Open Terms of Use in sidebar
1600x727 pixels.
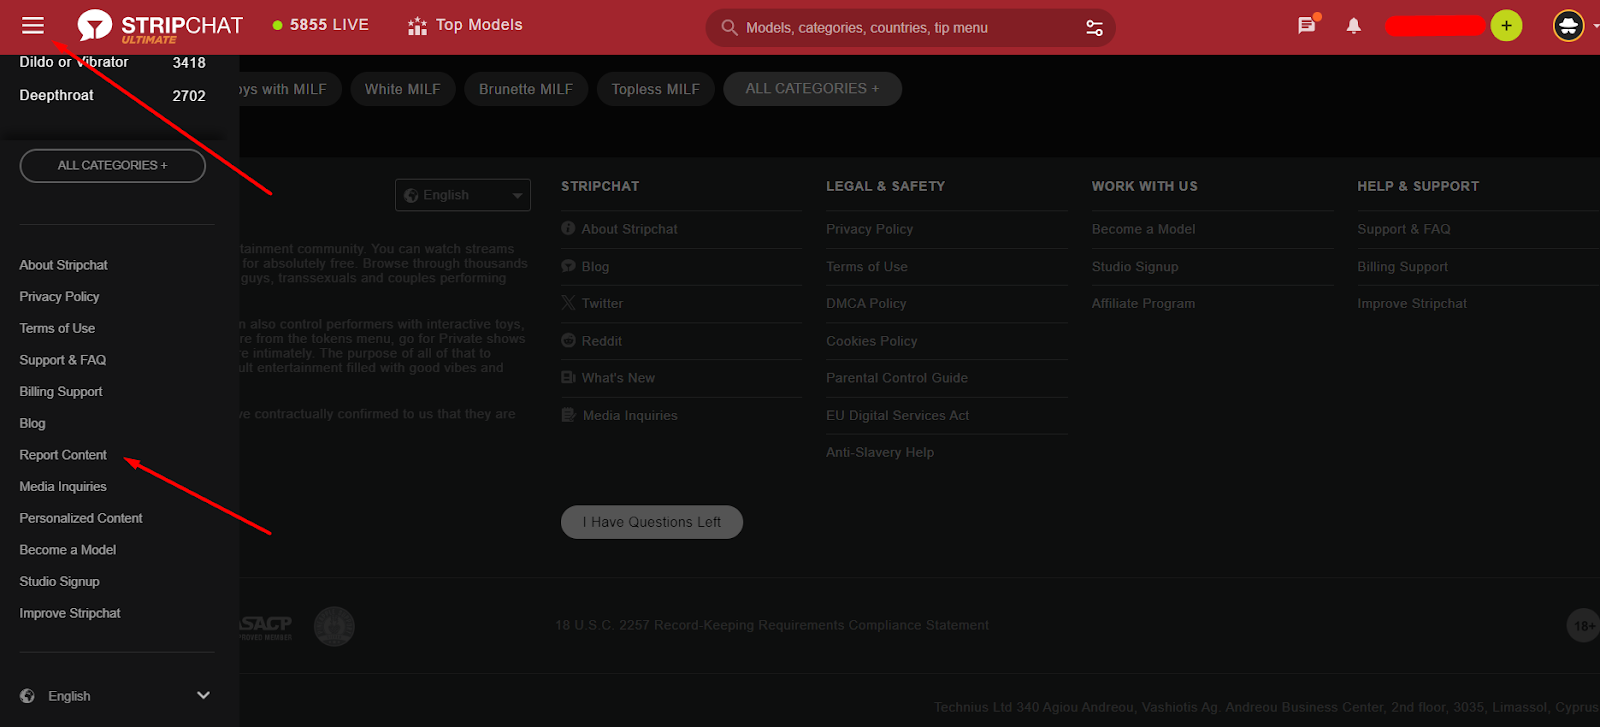(57, 328)
